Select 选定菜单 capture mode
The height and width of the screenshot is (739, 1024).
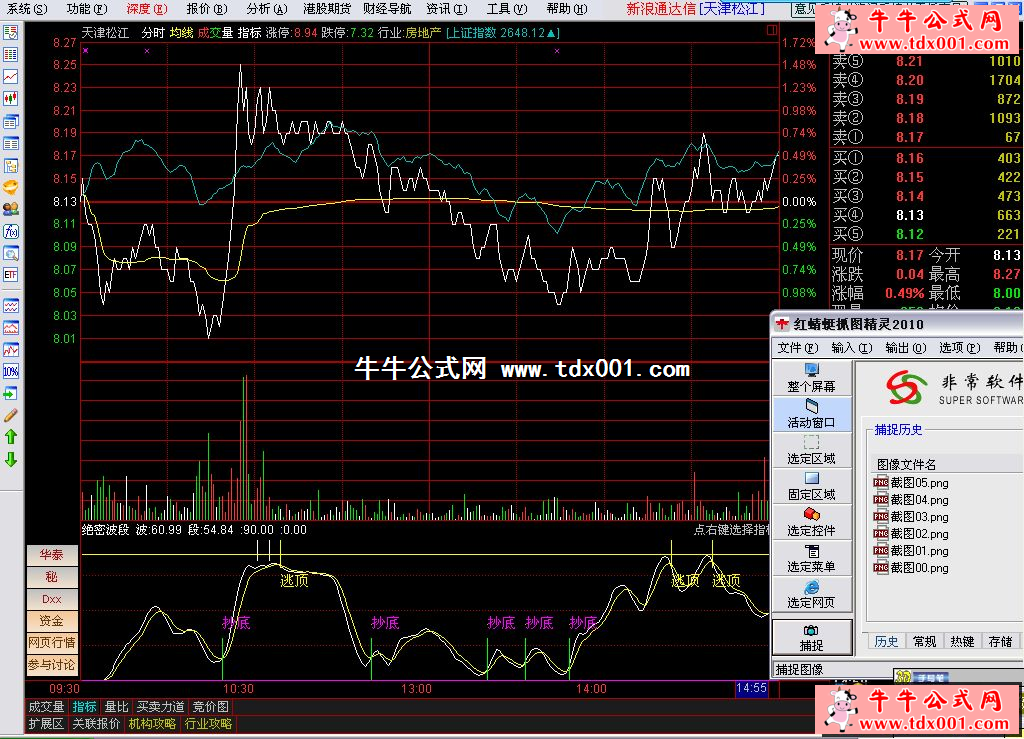pyautogui.click(x=812, y=558)
